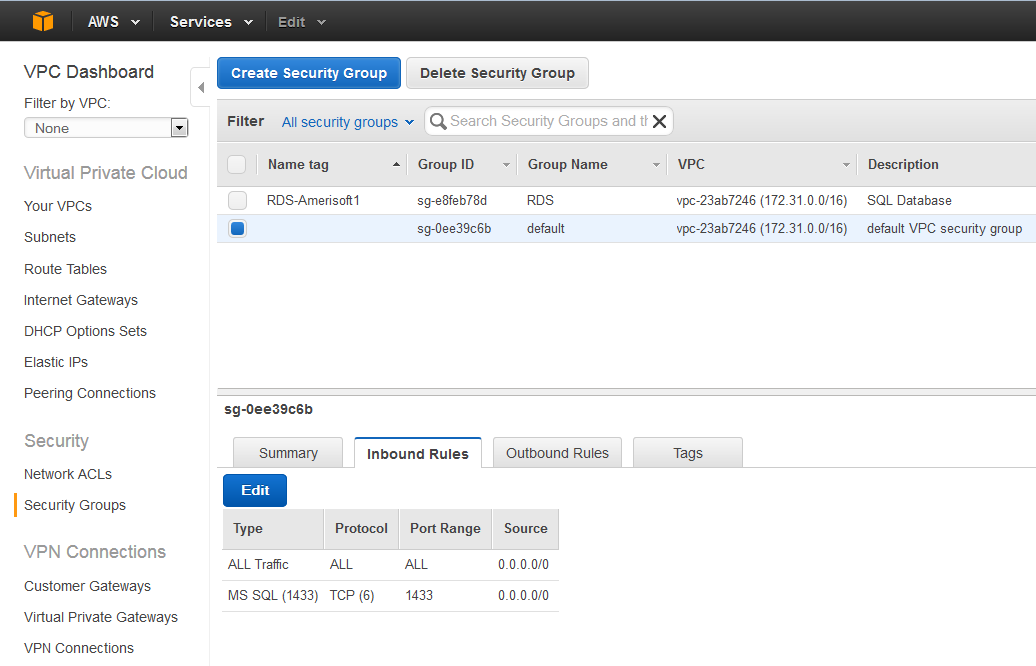This screenshot has width=1036, height=666.
Task: Open the Group ID column sort arrow
Action: (506, 165)
